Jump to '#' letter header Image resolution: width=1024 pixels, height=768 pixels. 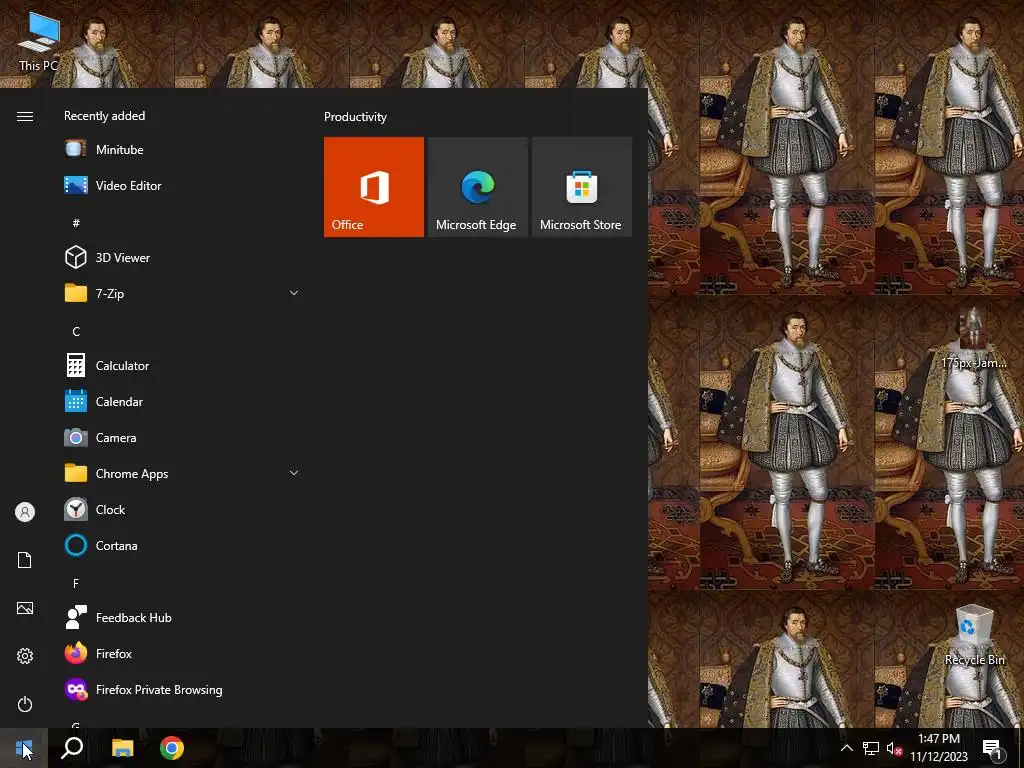(76, 223)
